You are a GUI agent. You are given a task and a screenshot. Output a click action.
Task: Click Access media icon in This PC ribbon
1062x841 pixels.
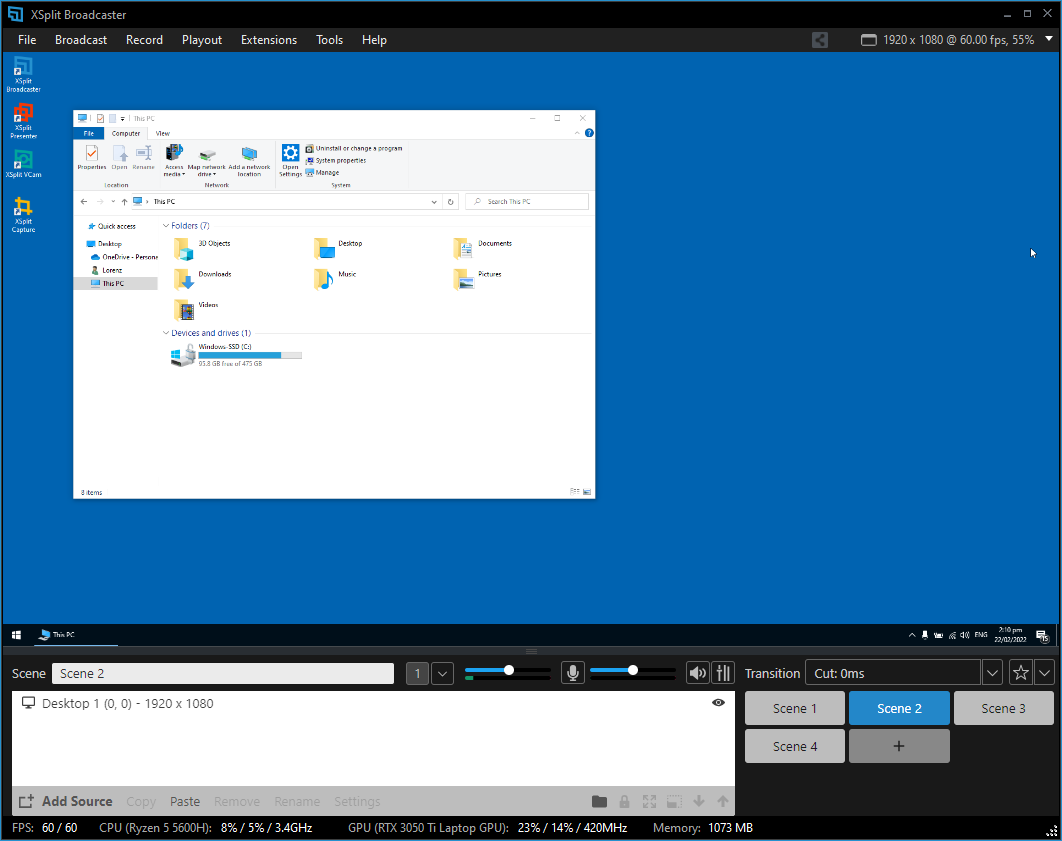point(174,152)
